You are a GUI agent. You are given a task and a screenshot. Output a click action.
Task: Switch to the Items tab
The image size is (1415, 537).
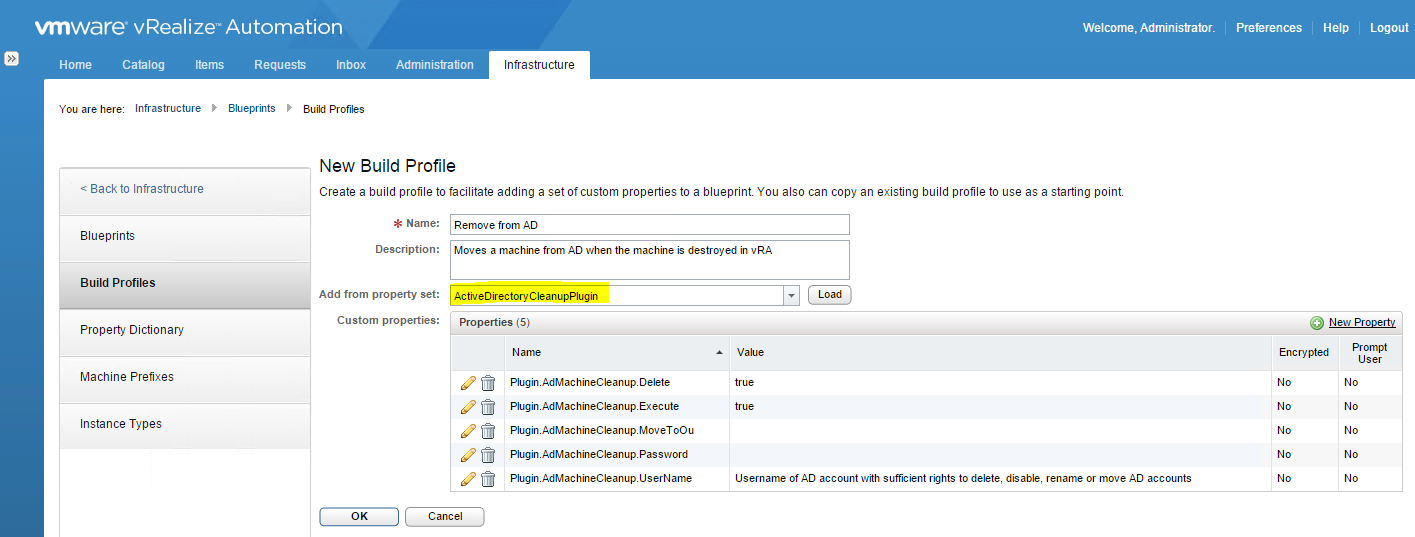[209, 65]
